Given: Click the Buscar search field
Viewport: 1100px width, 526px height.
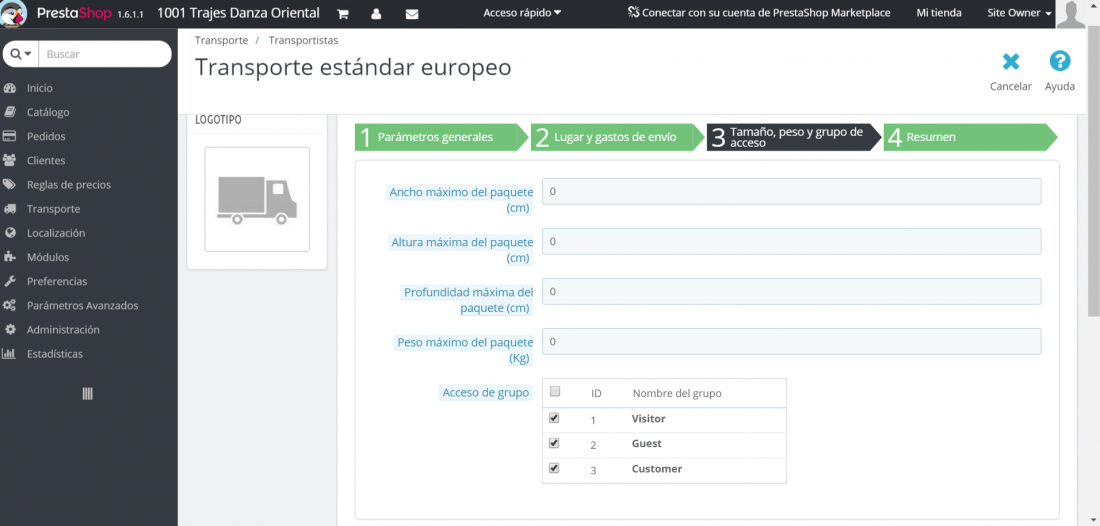Looking at the screenshot, I should 105,54.
